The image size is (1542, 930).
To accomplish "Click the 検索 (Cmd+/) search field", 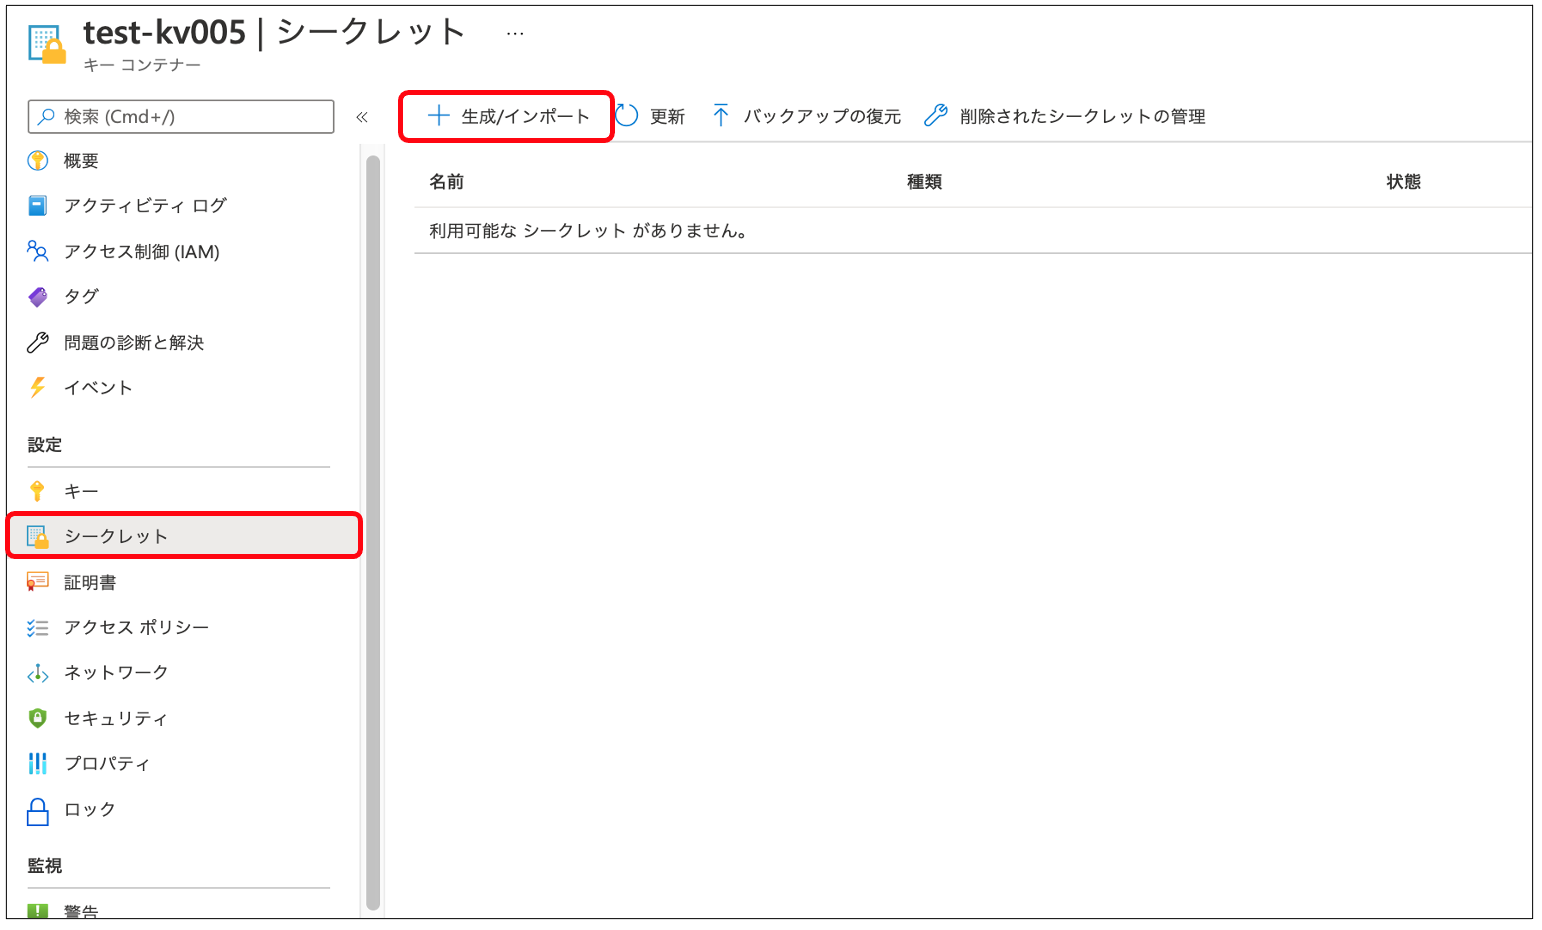I will [x=180, y=116].
